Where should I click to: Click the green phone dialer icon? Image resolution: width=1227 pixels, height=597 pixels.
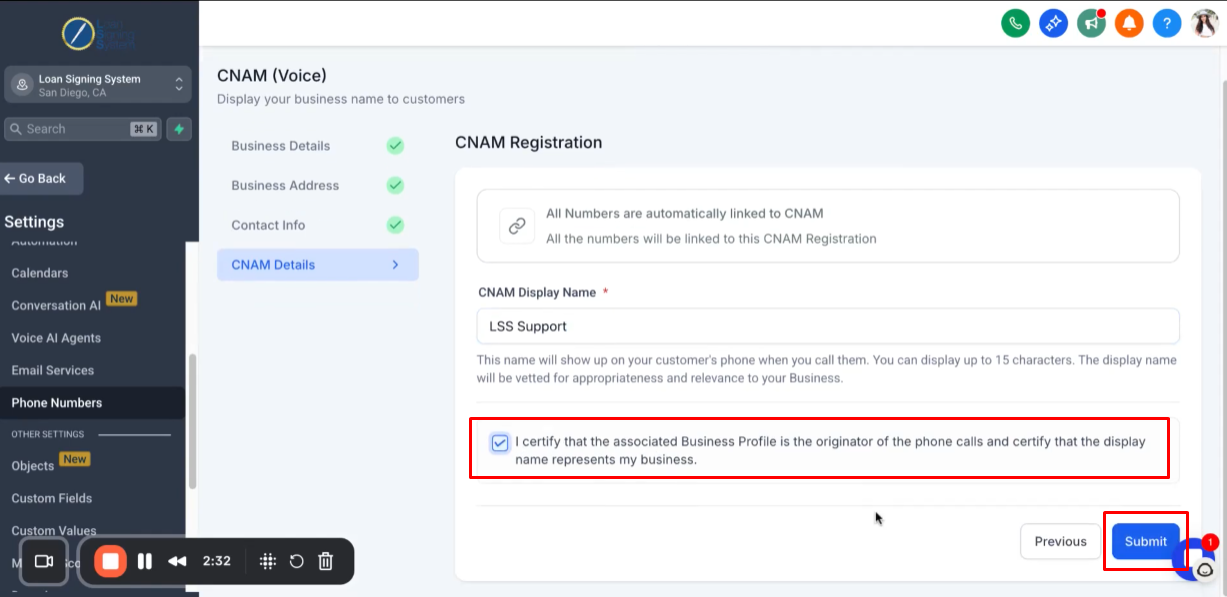coord(1016,23)
